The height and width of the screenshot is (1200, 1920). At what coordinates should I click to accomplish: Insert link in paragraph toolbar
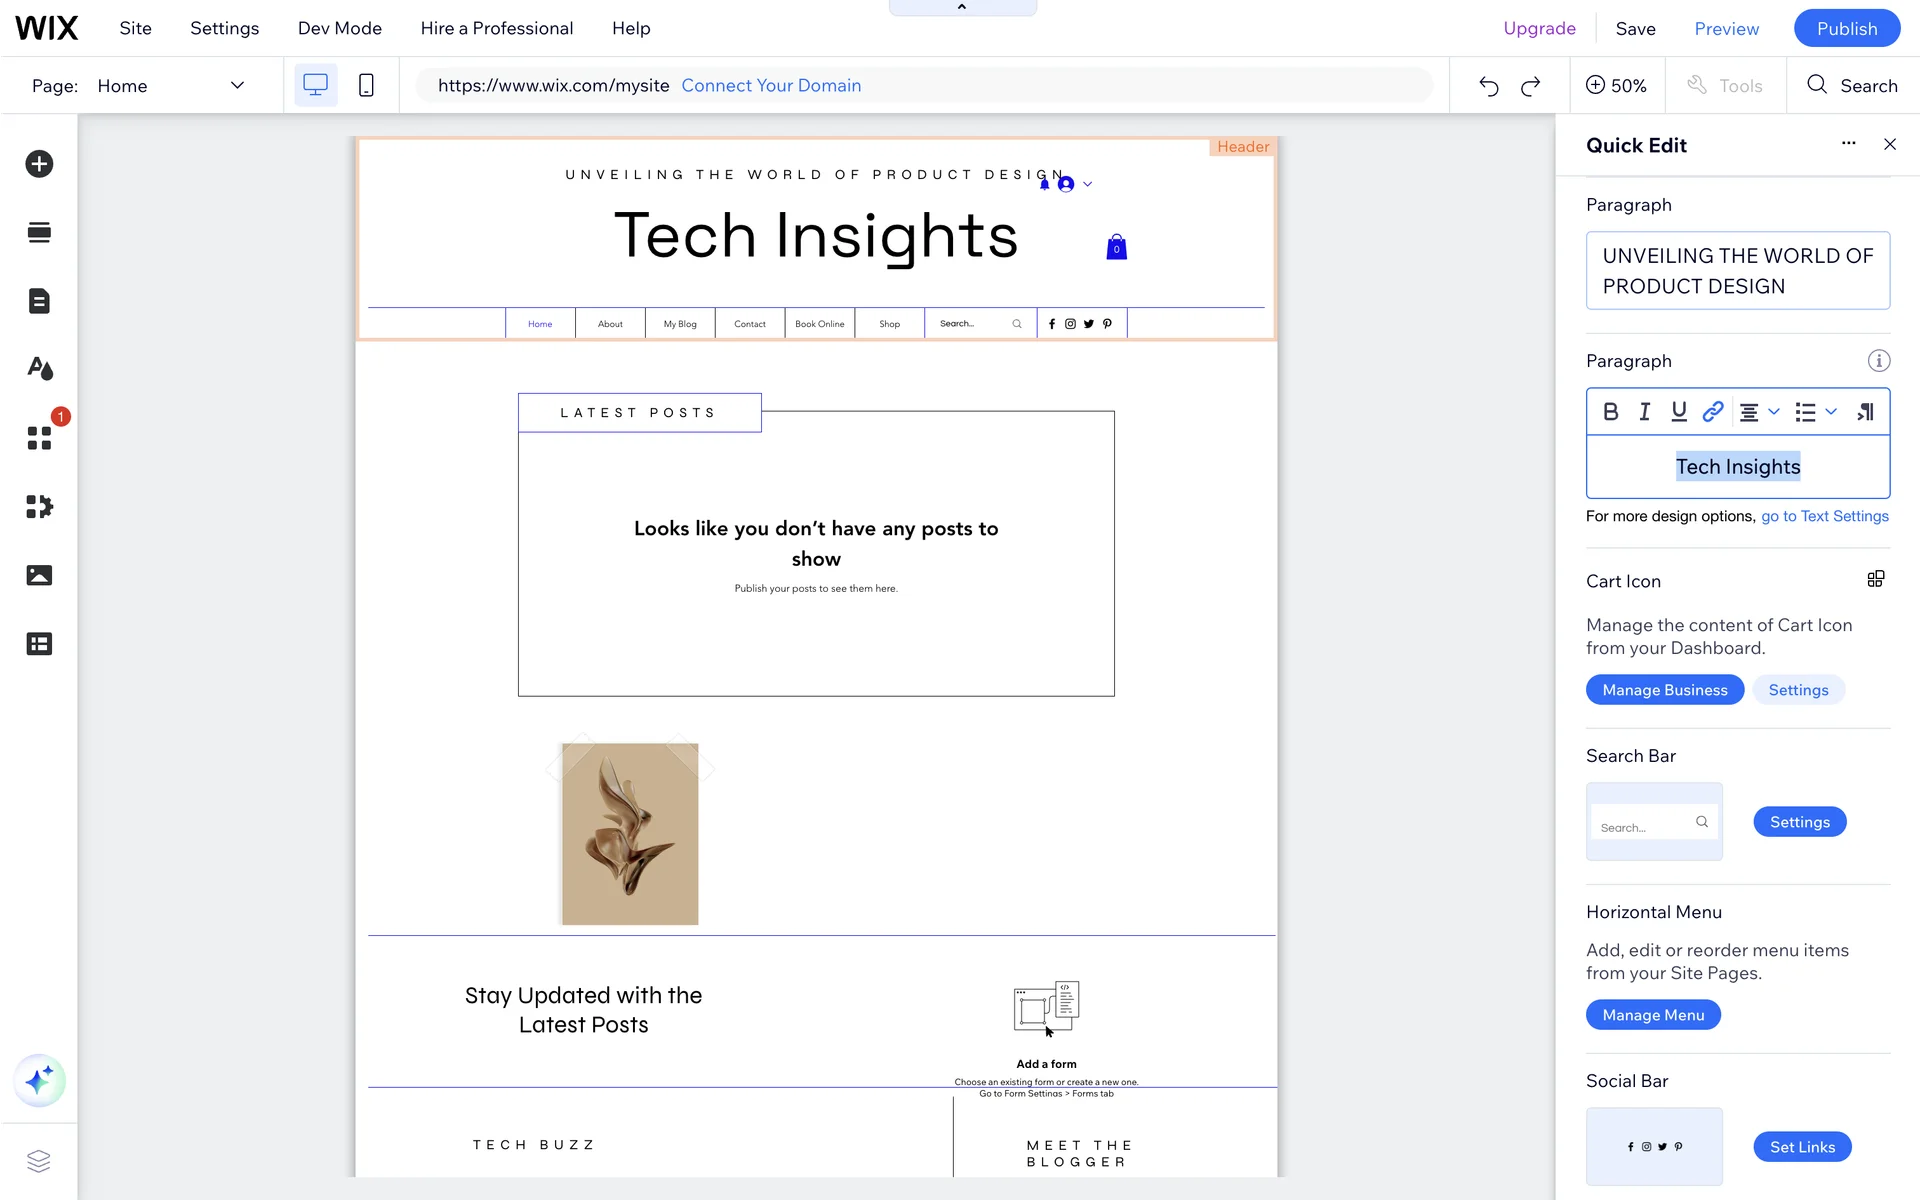(x=1712, y=412)
